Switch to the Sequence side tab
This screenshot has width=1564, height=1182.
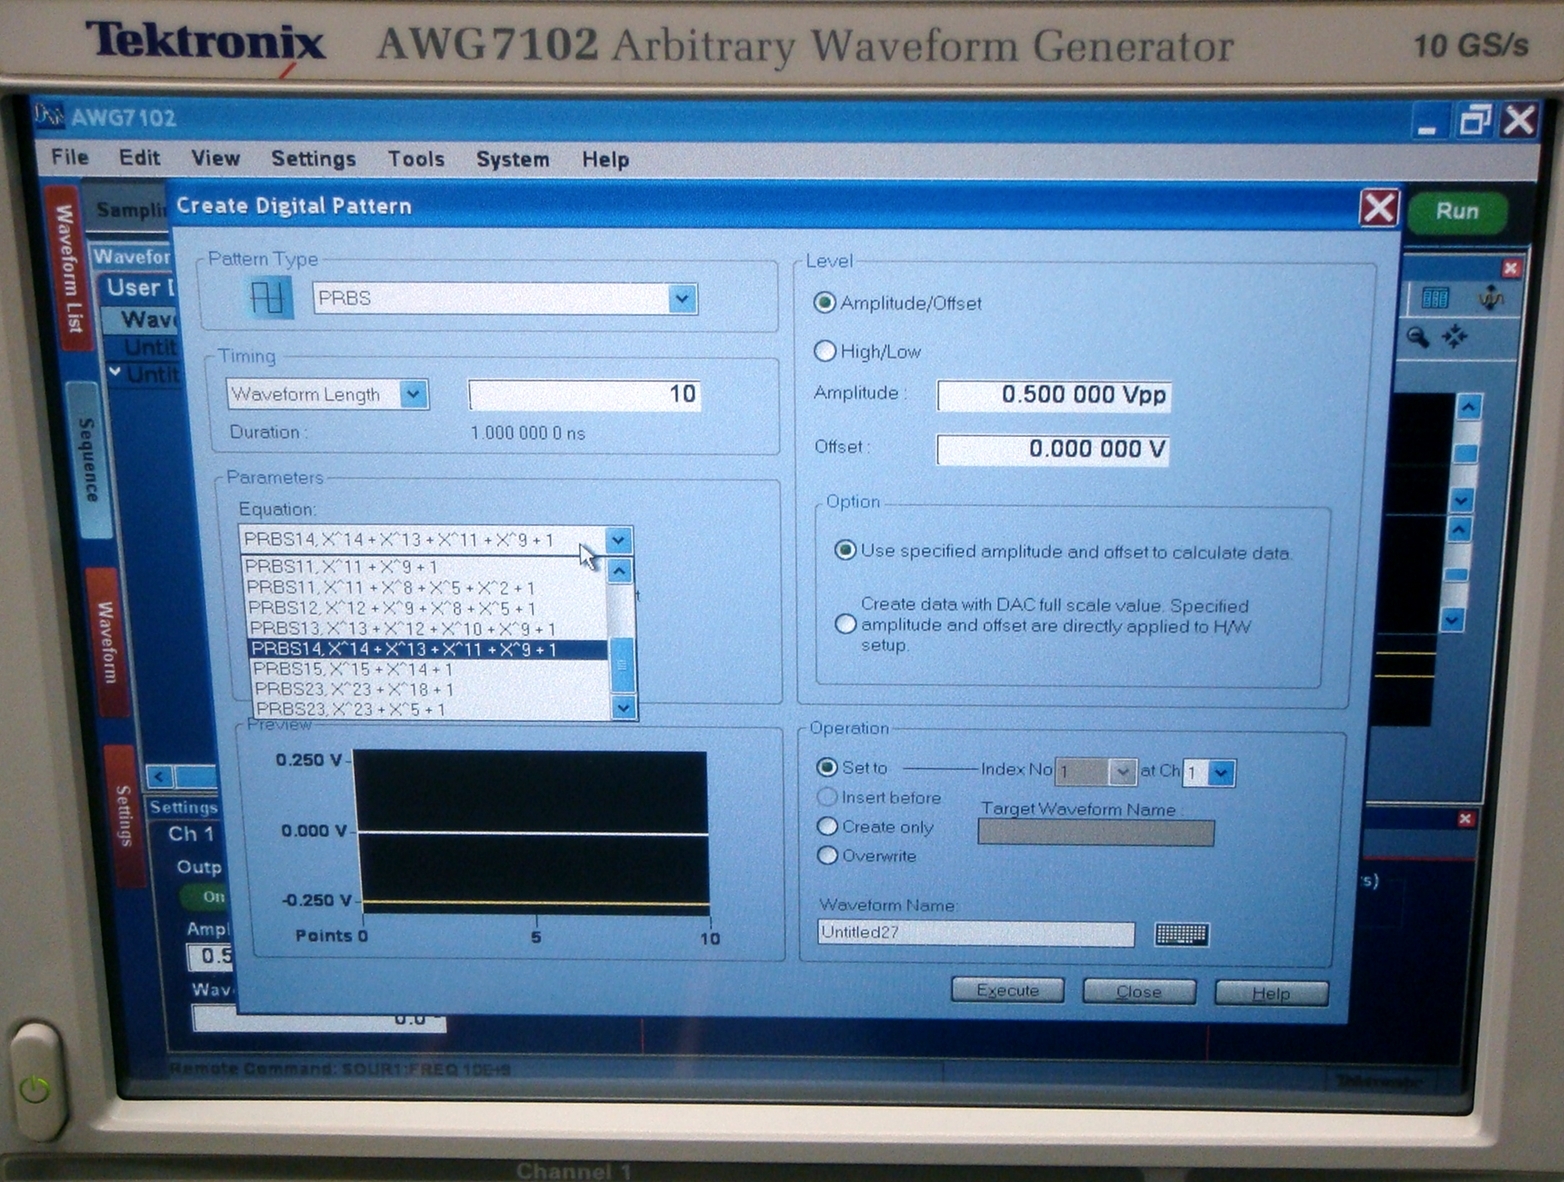coord(89,460)
